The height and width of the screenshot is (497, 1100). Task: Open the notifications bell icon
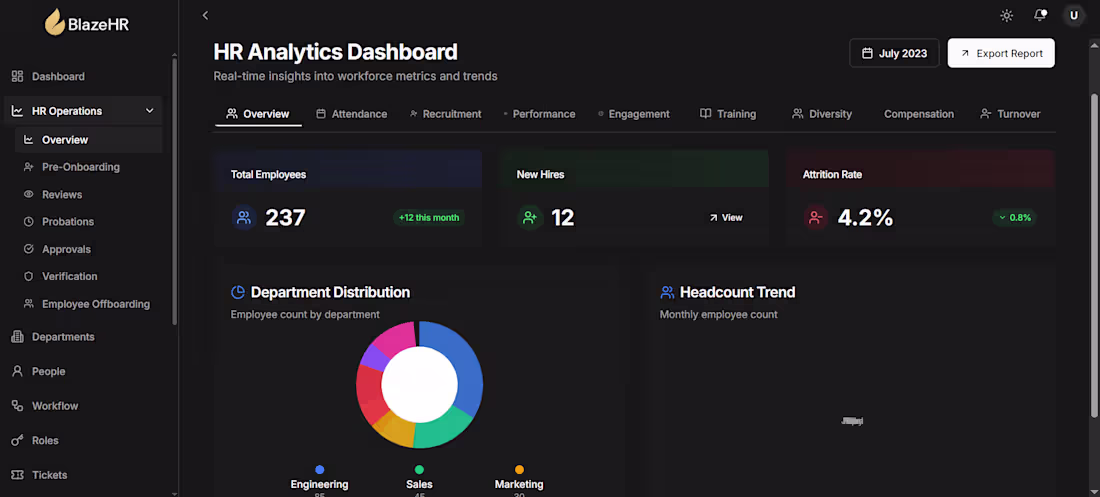1040,15
